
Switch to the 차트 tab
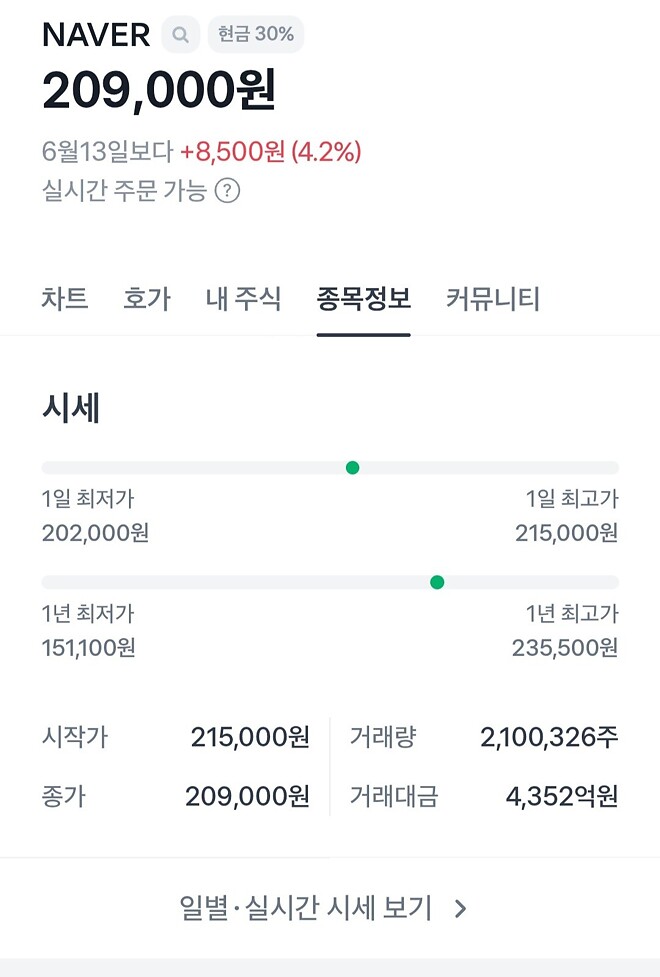click(65, 298)
